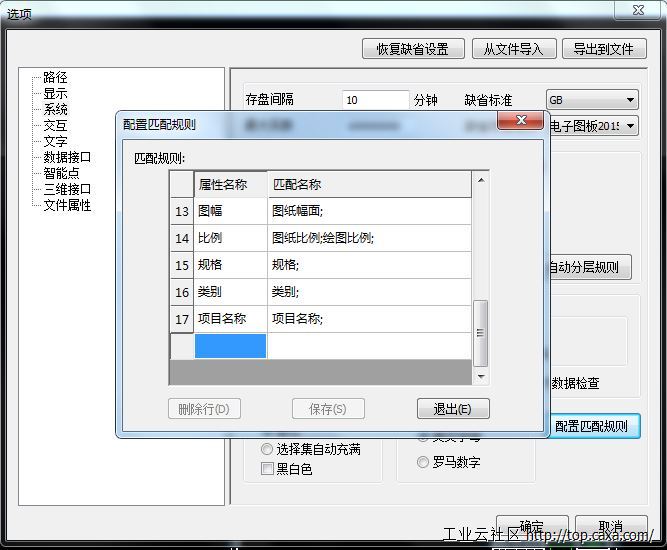Click 属性名称 column header
The width and height of the screenshot is (667, 550).
point(231,184)
